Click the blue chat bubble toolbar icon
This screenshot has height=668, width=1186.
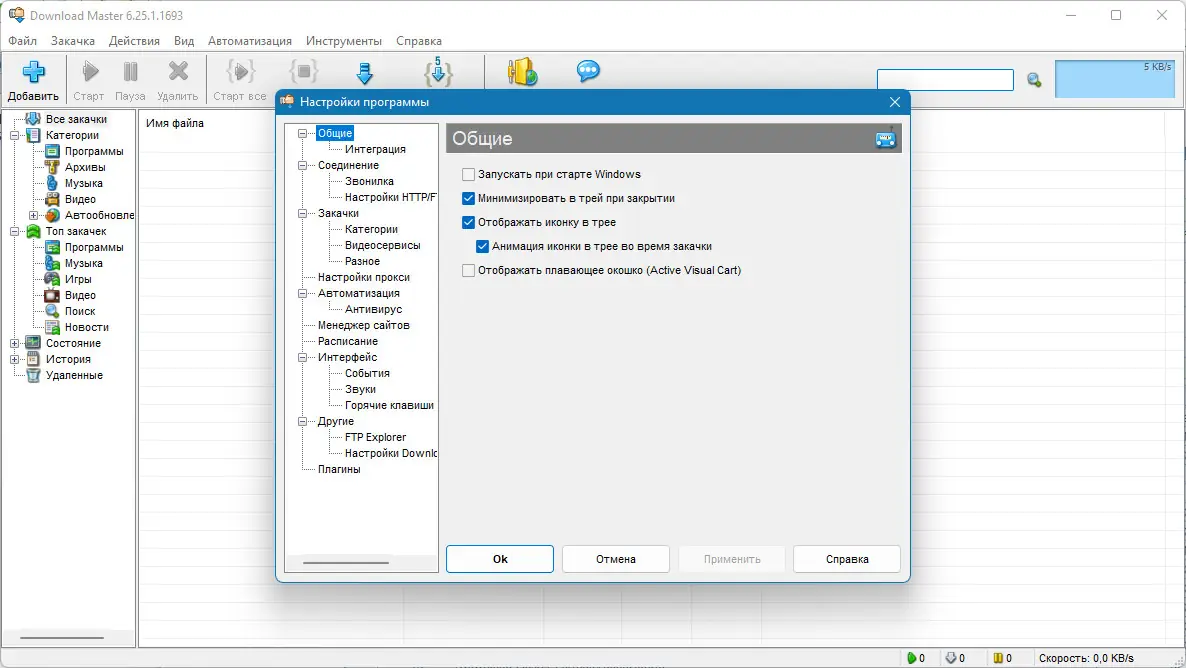coord(588,72)
